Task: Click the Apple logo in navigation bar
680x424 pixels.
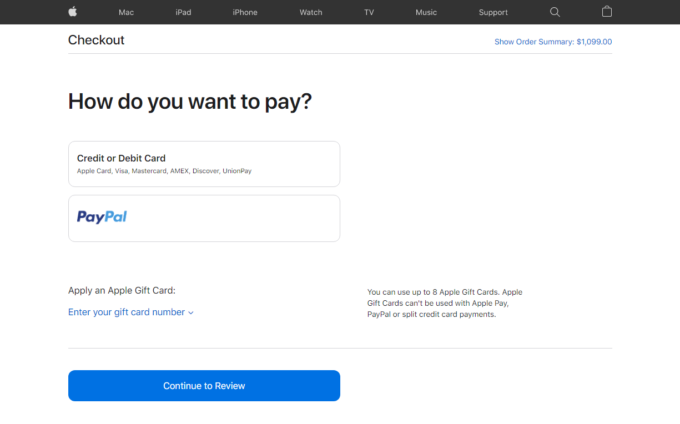Action: click(x=73, y=12)
